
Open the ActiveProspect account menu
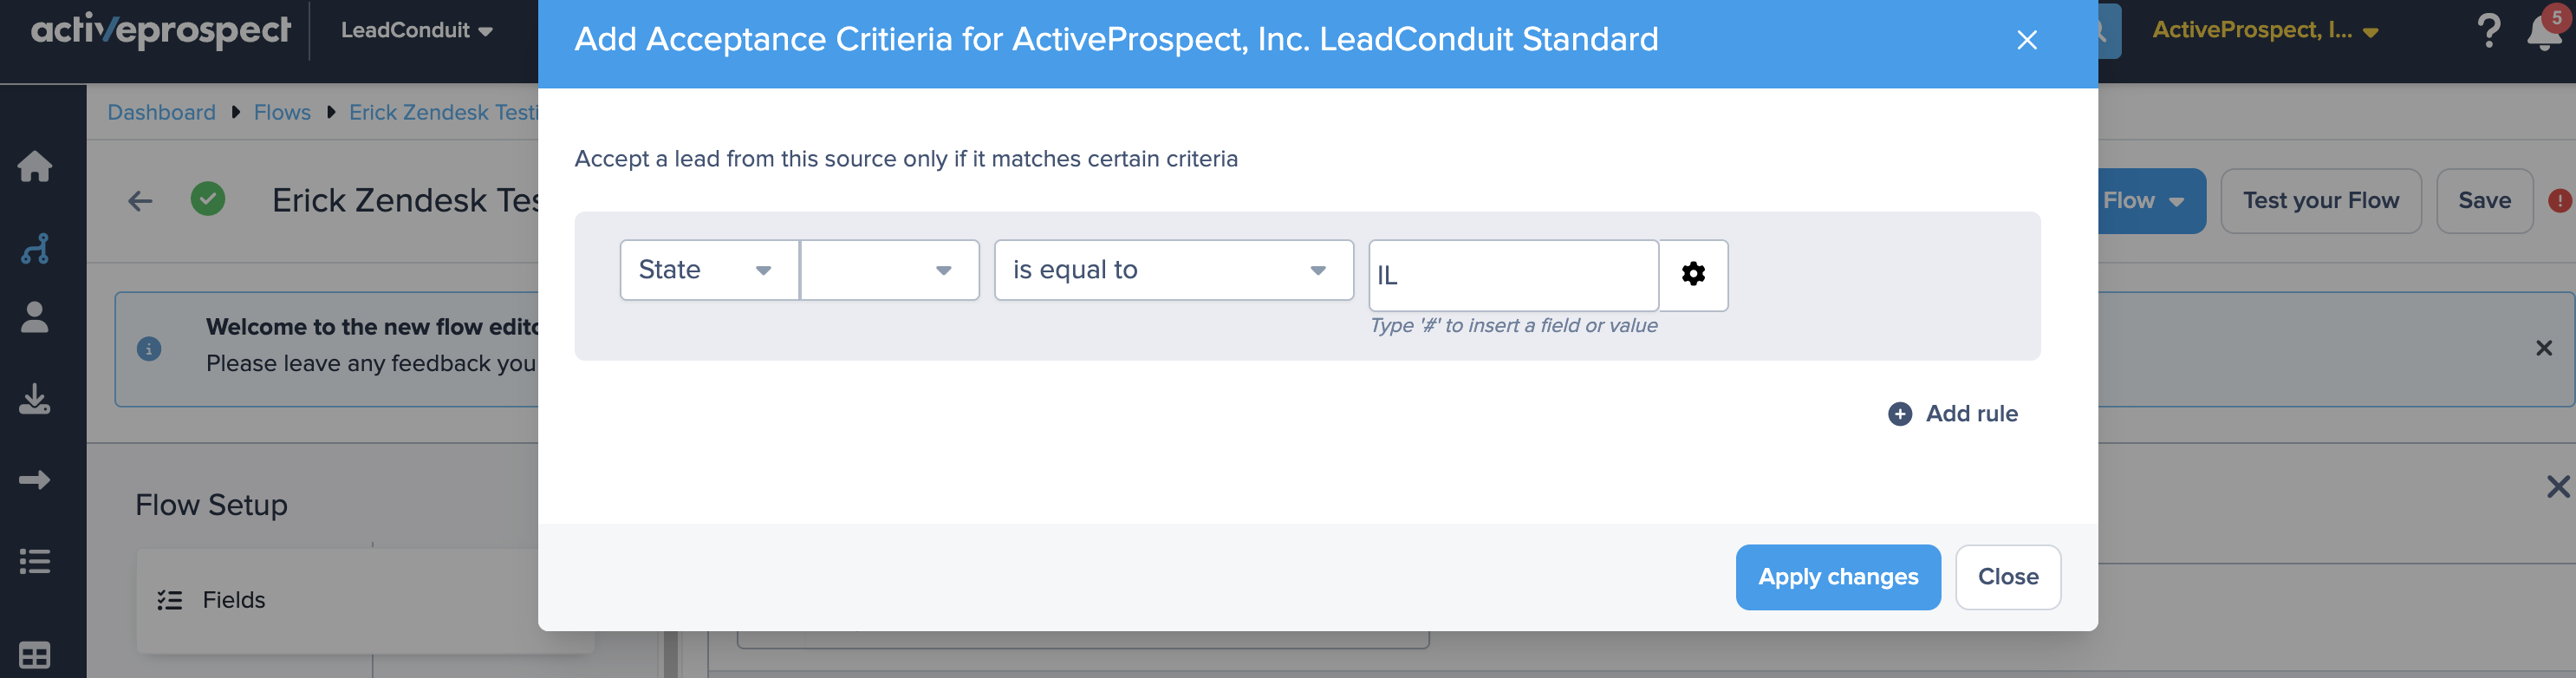point(2264,30)
